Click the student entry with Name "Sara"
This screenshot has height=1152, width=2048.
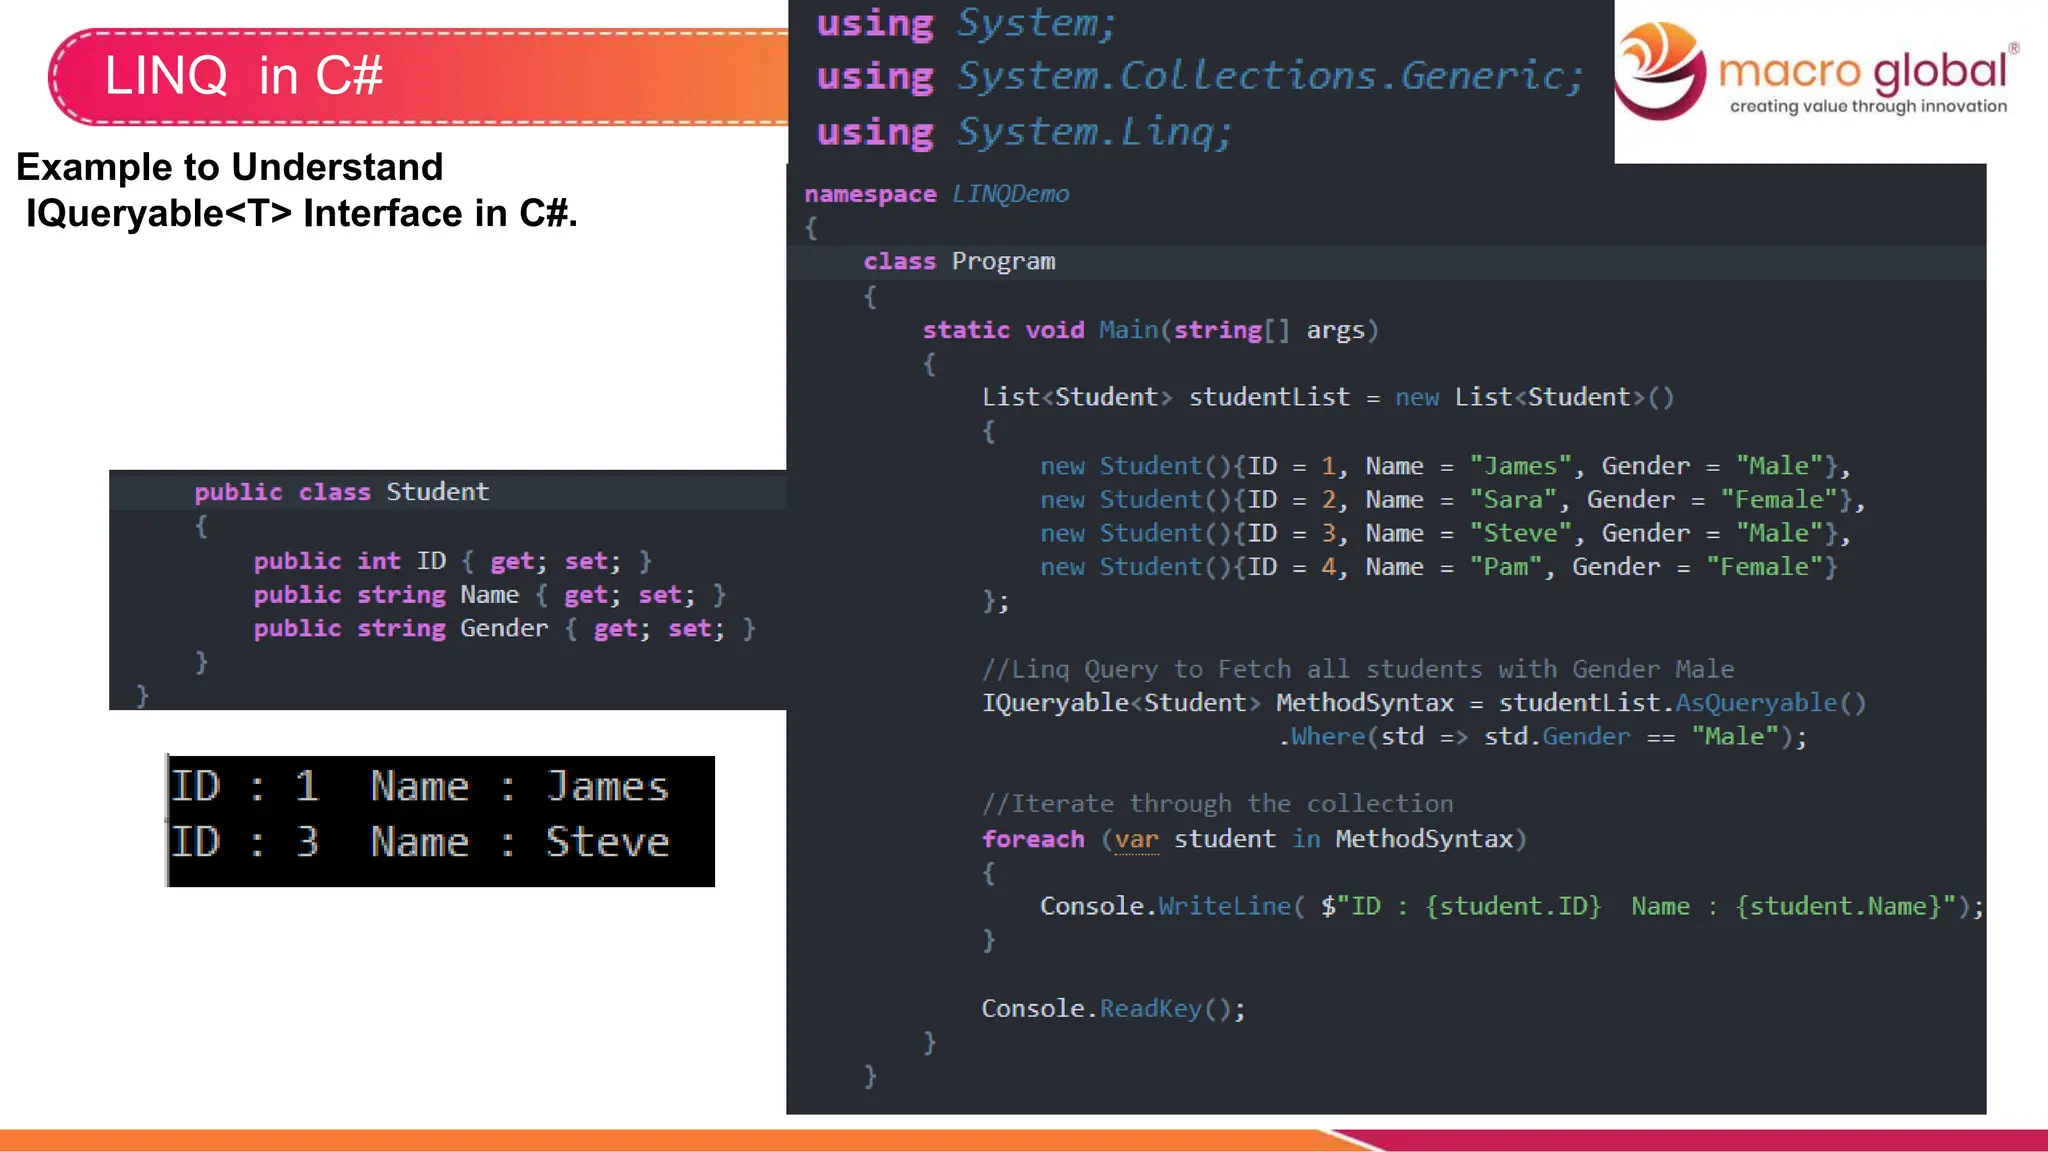pyautogui.click(x=1452, y=500)
